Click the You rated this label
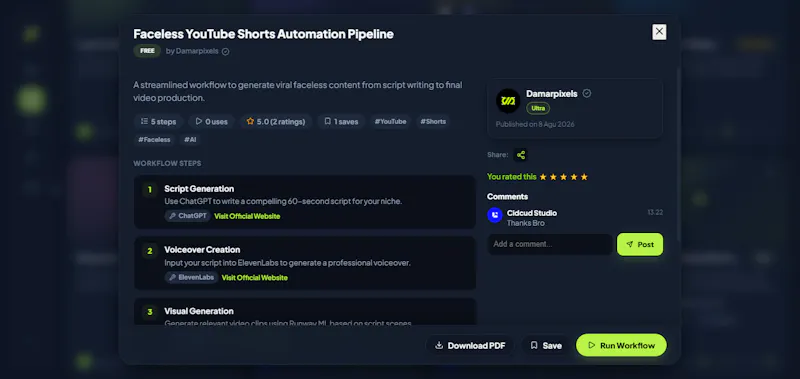Screen dimensions: 800x379 pyautogui.click(x=512, y=177)
